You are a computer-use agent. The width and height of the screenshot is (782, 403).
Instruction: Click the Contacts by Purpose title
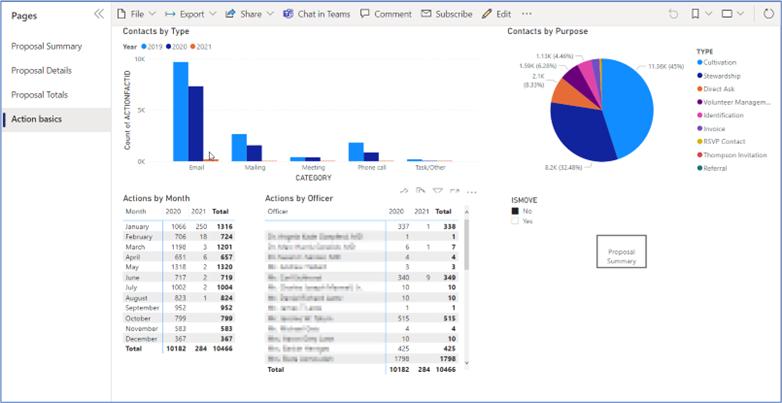point(548,31)
